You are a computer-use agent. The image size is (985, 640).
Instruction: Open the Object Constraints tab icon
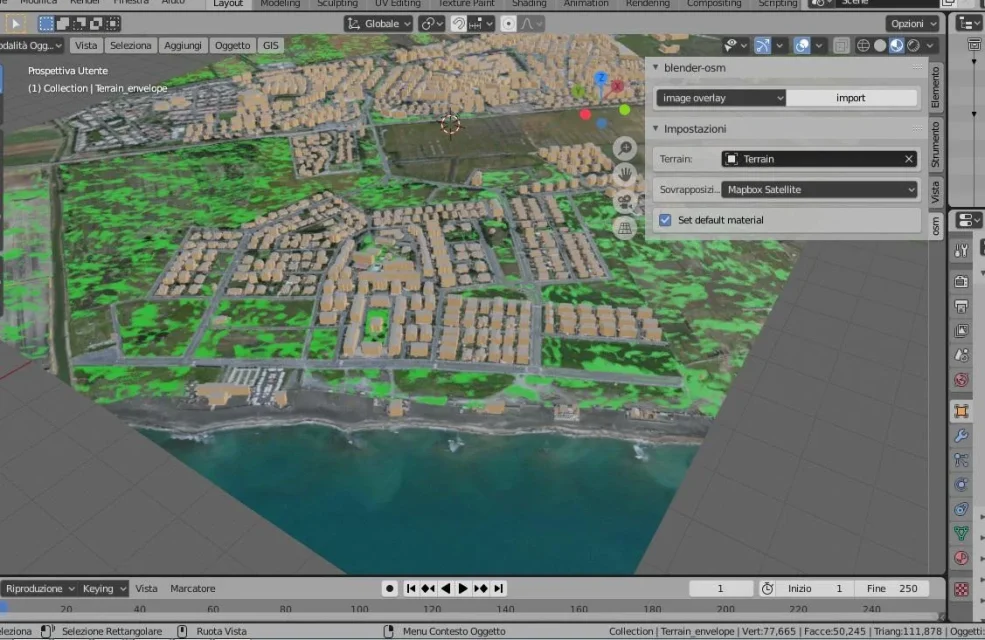(961, 509)
